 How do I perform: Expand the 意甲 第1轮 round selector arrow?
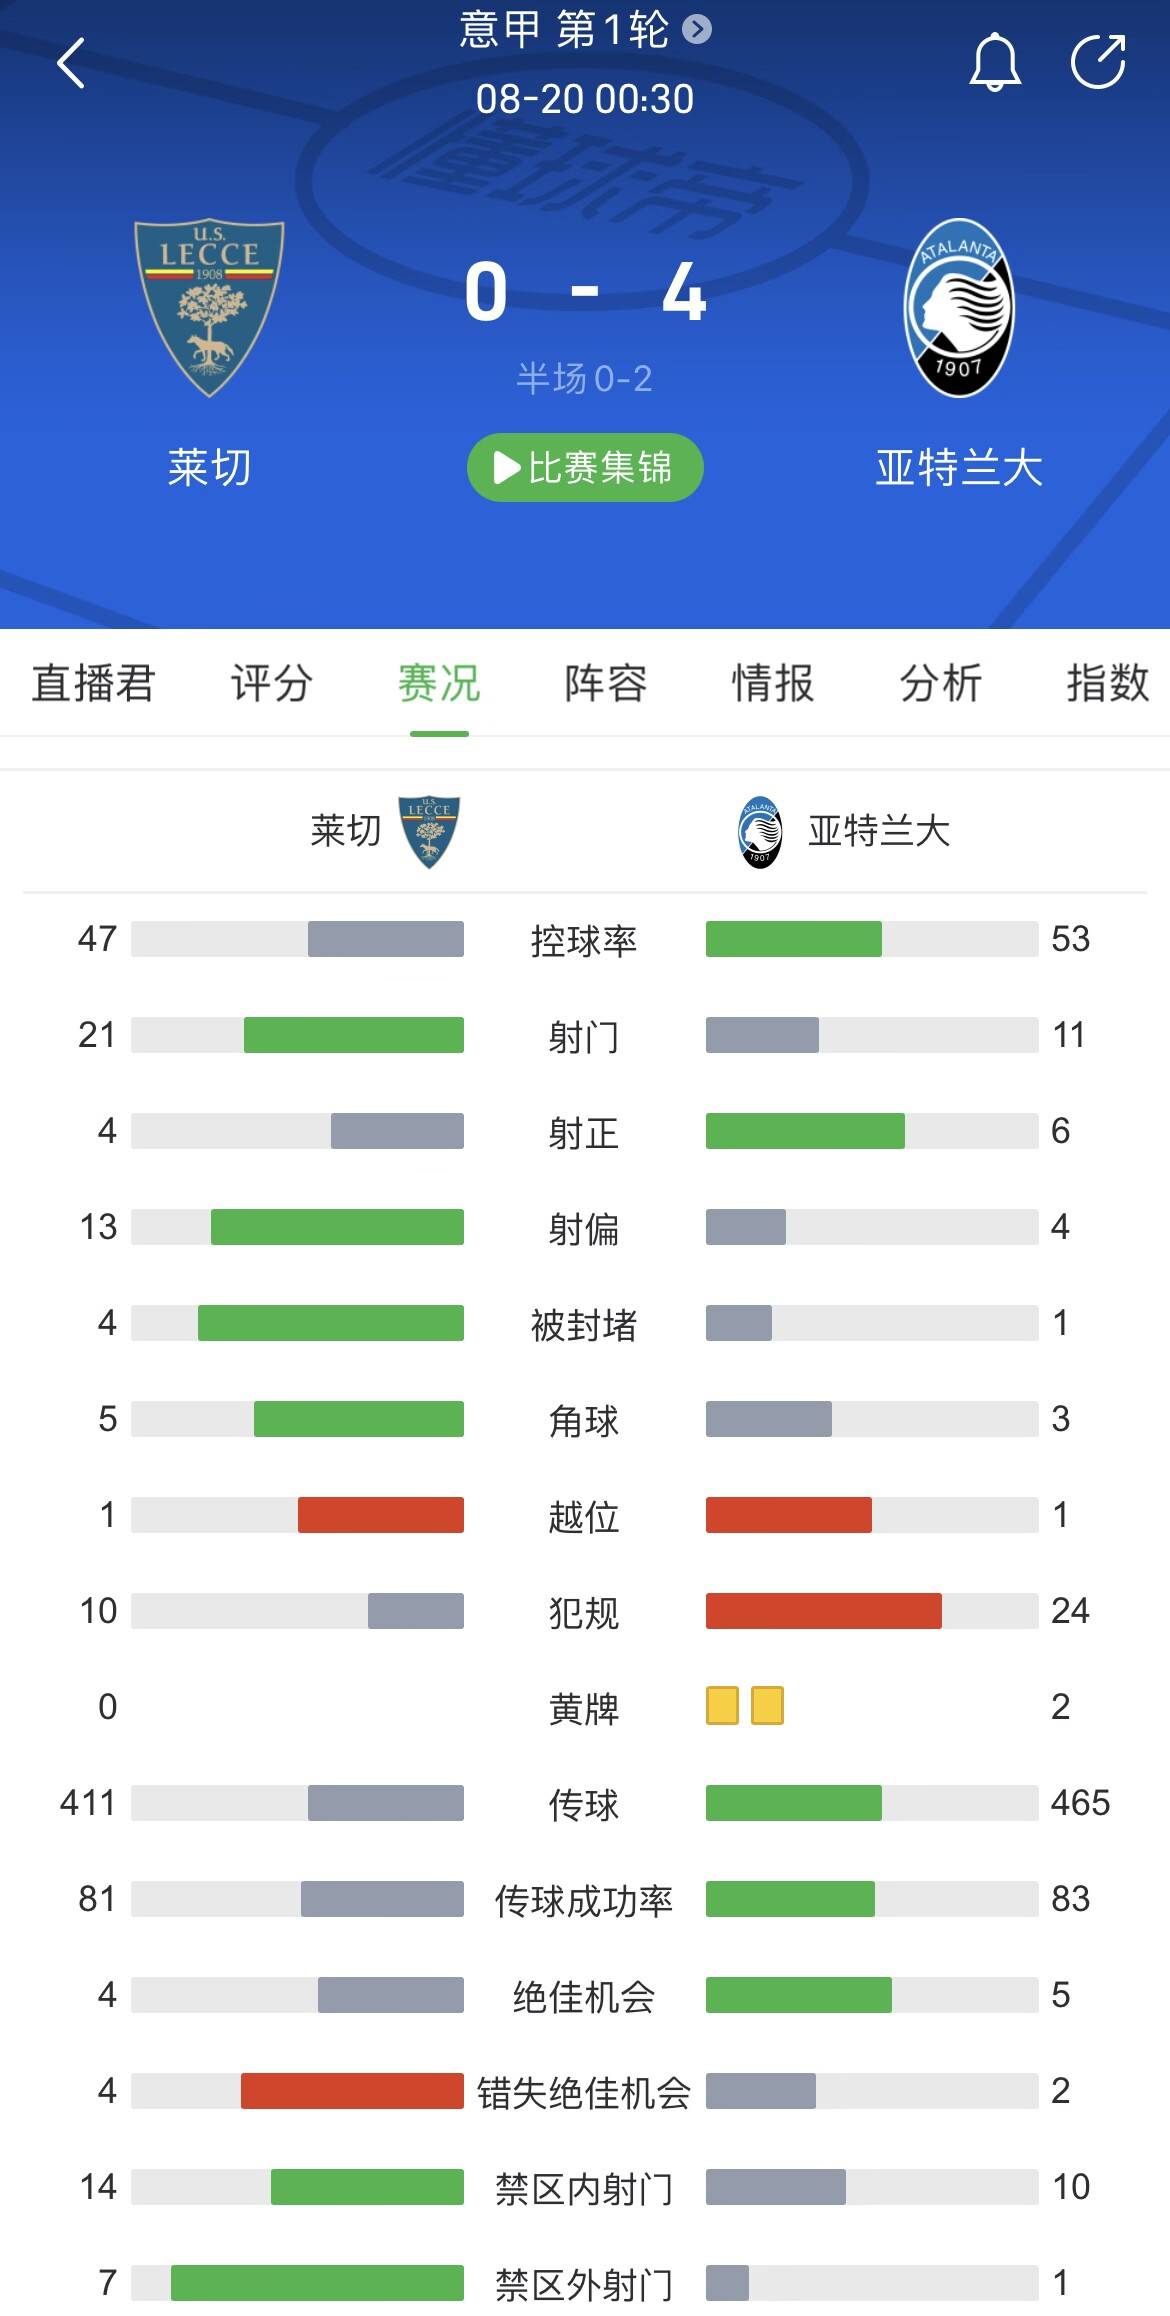[x=697, y=30]
